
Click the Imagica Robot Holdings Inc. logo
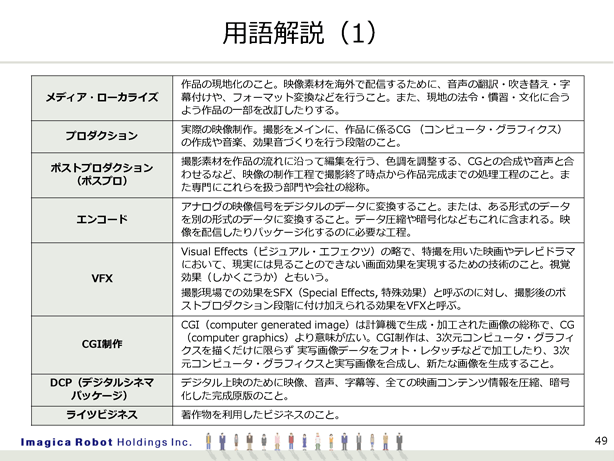(x=106, y=442)
